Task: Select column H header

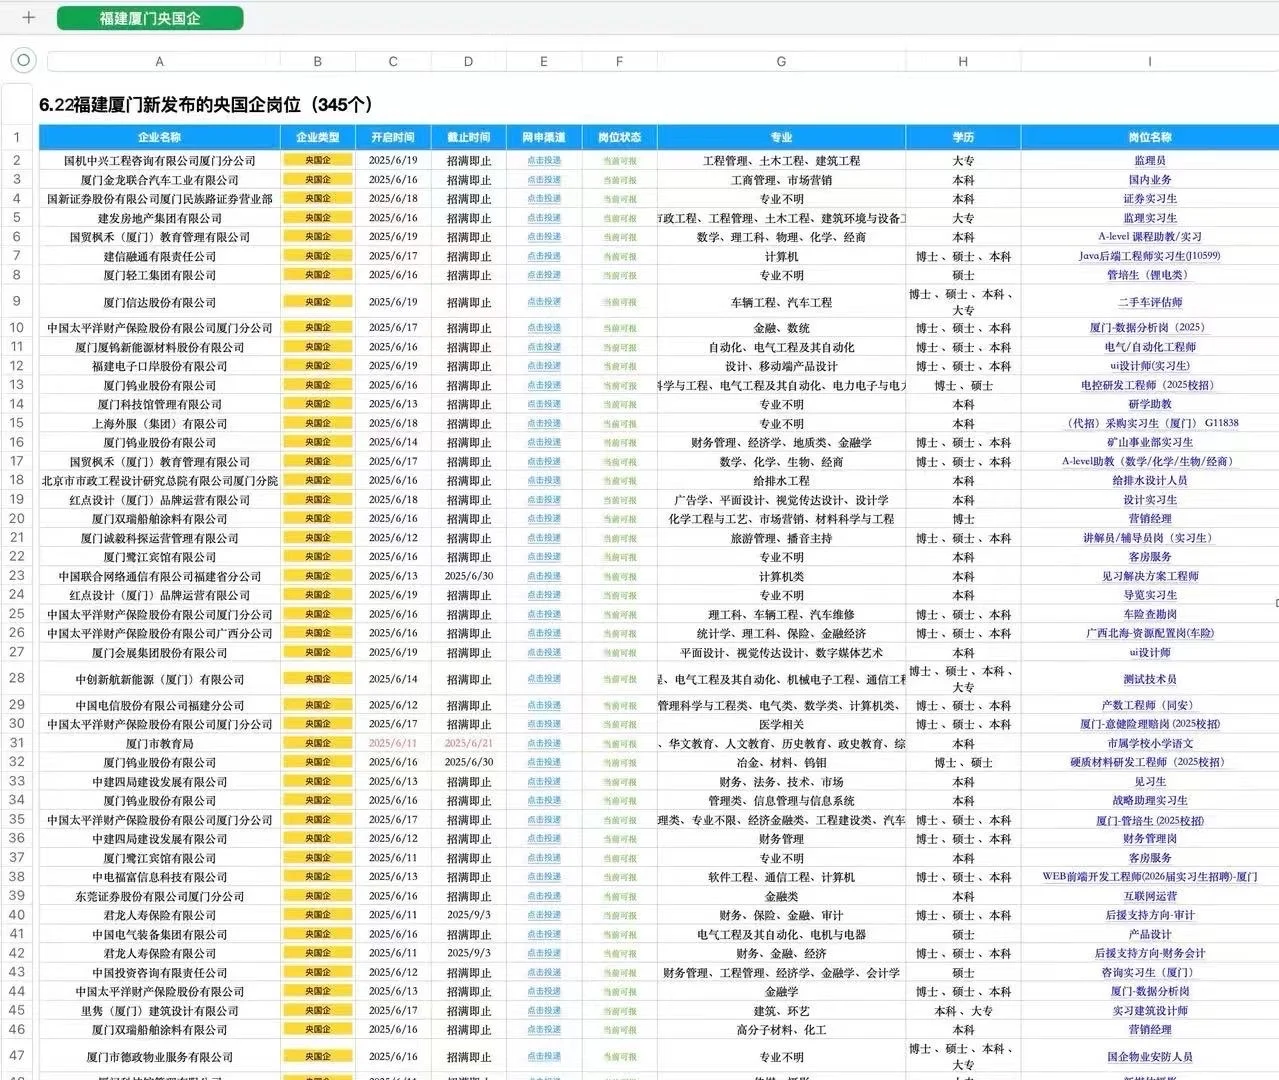Action: (x=963, y=62)
